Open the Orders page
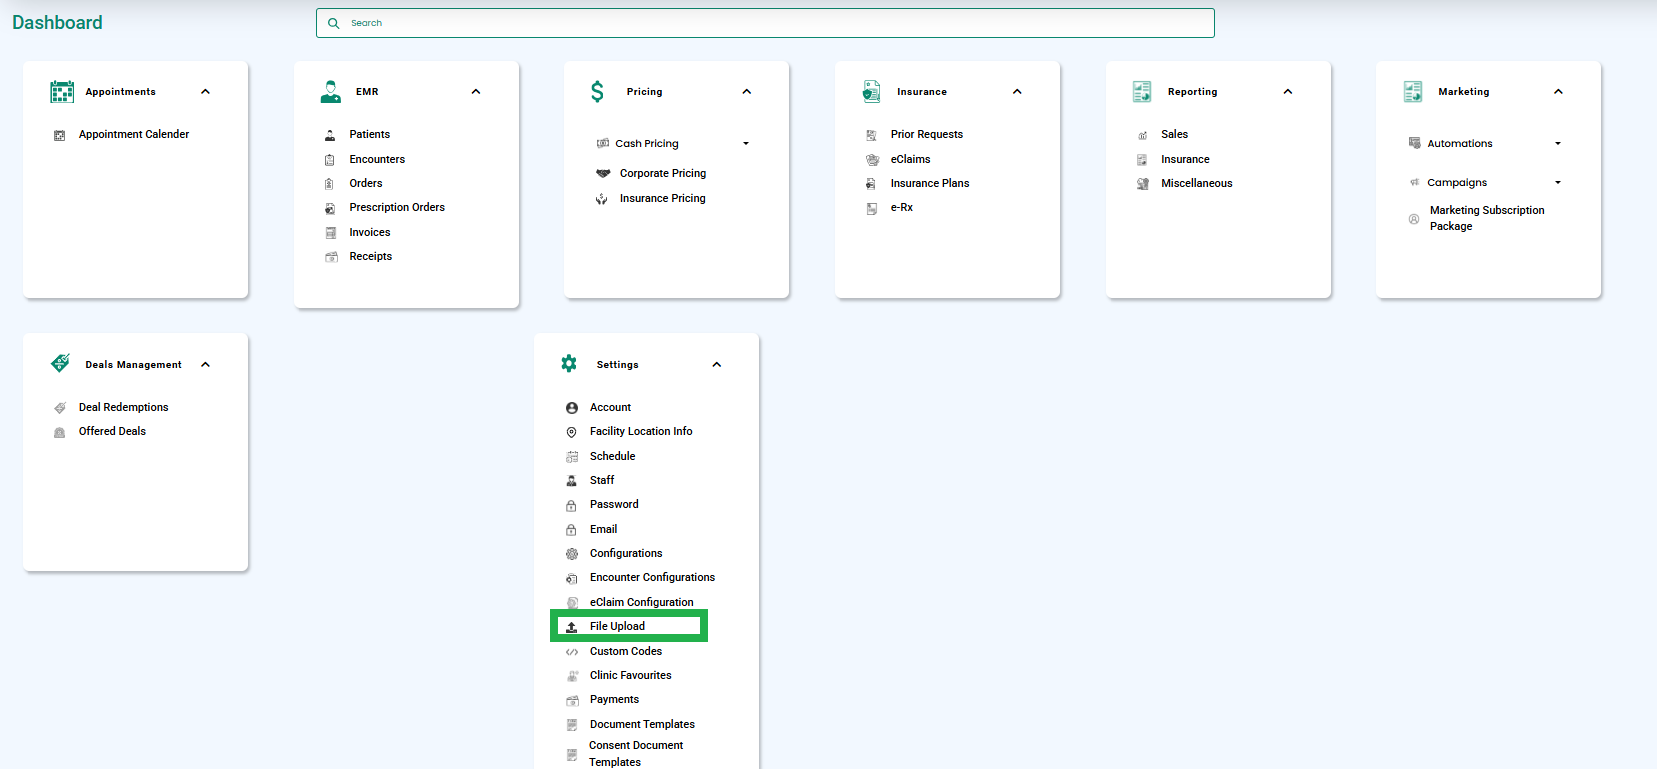Viewport: 1657px width, 769px height. [x=366, y=184]
